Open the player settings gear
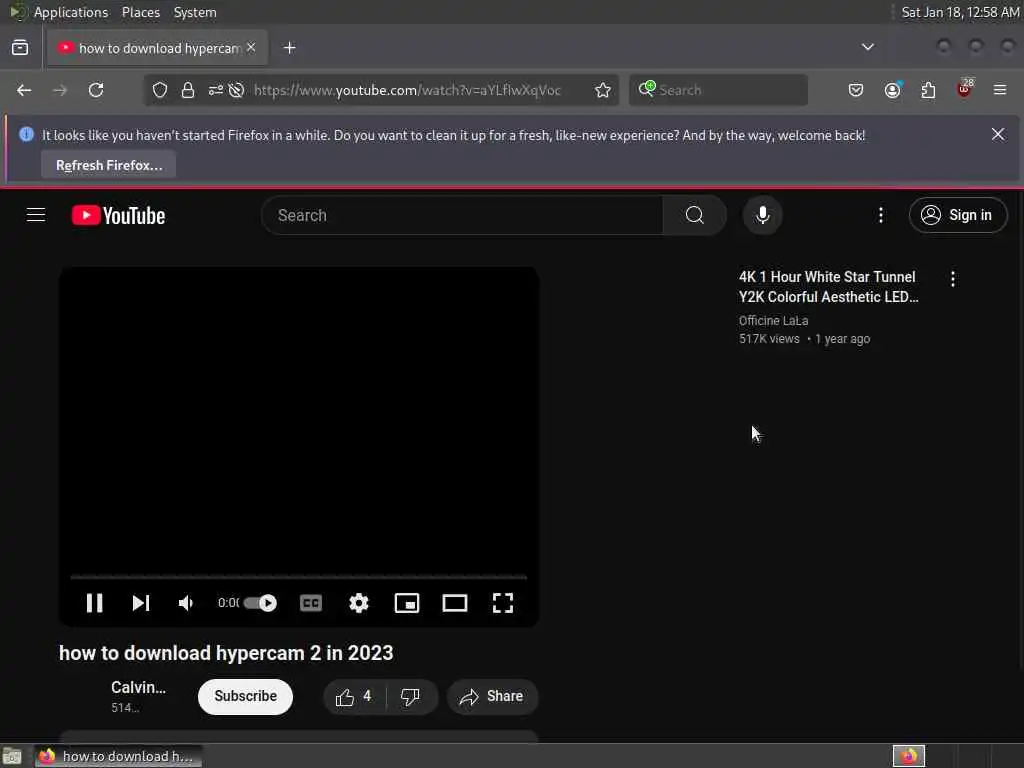Viewport: 1024px width, 768px height. coord(359,603)
